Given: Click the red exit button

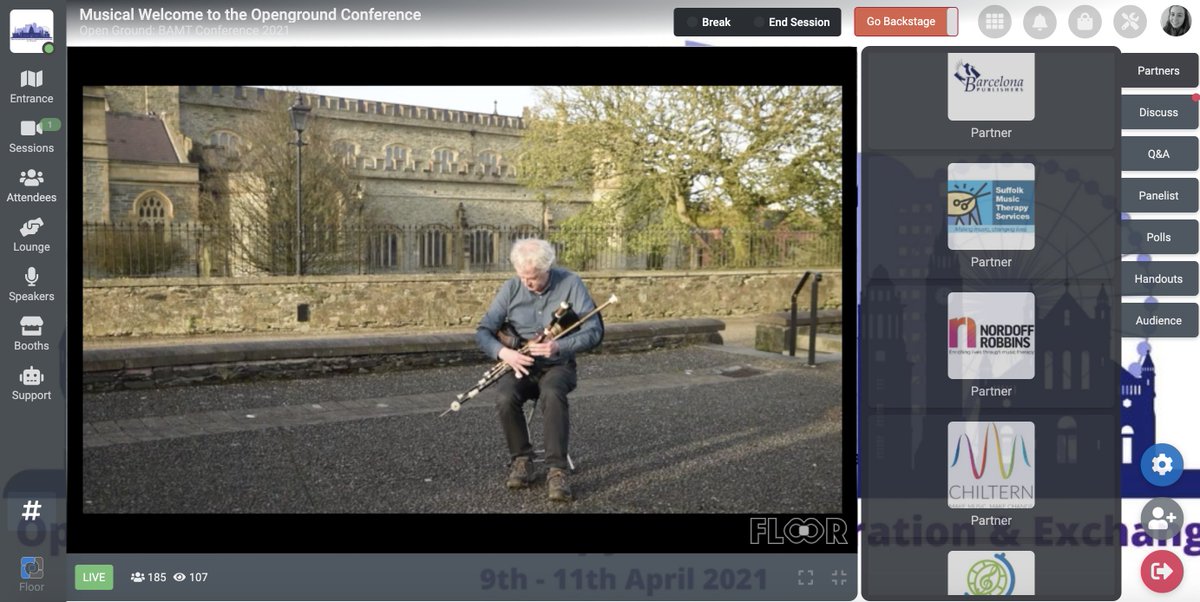Looking at the screenshot, I should [1162, 571].
